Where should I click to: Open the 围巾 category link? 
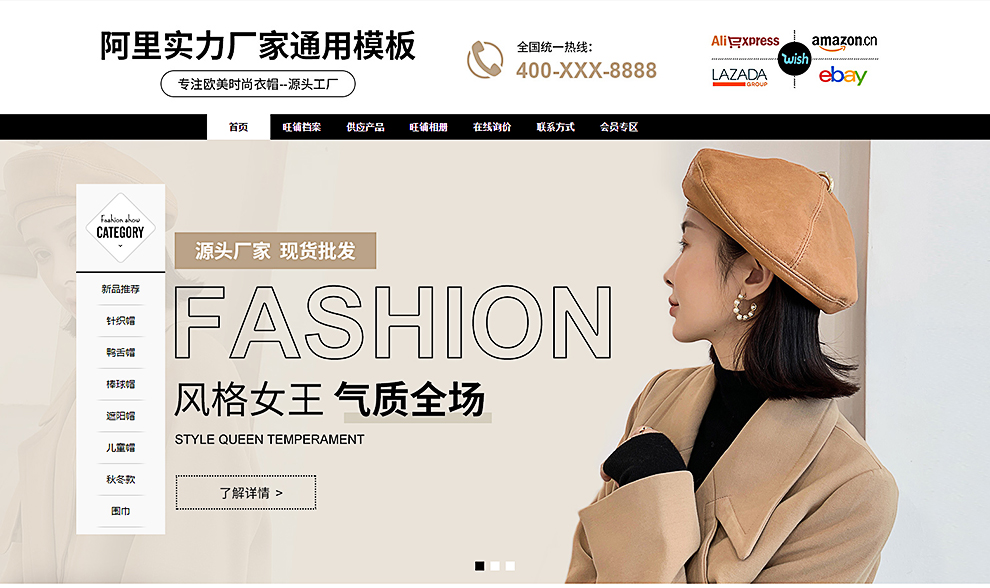pos(121,511)
